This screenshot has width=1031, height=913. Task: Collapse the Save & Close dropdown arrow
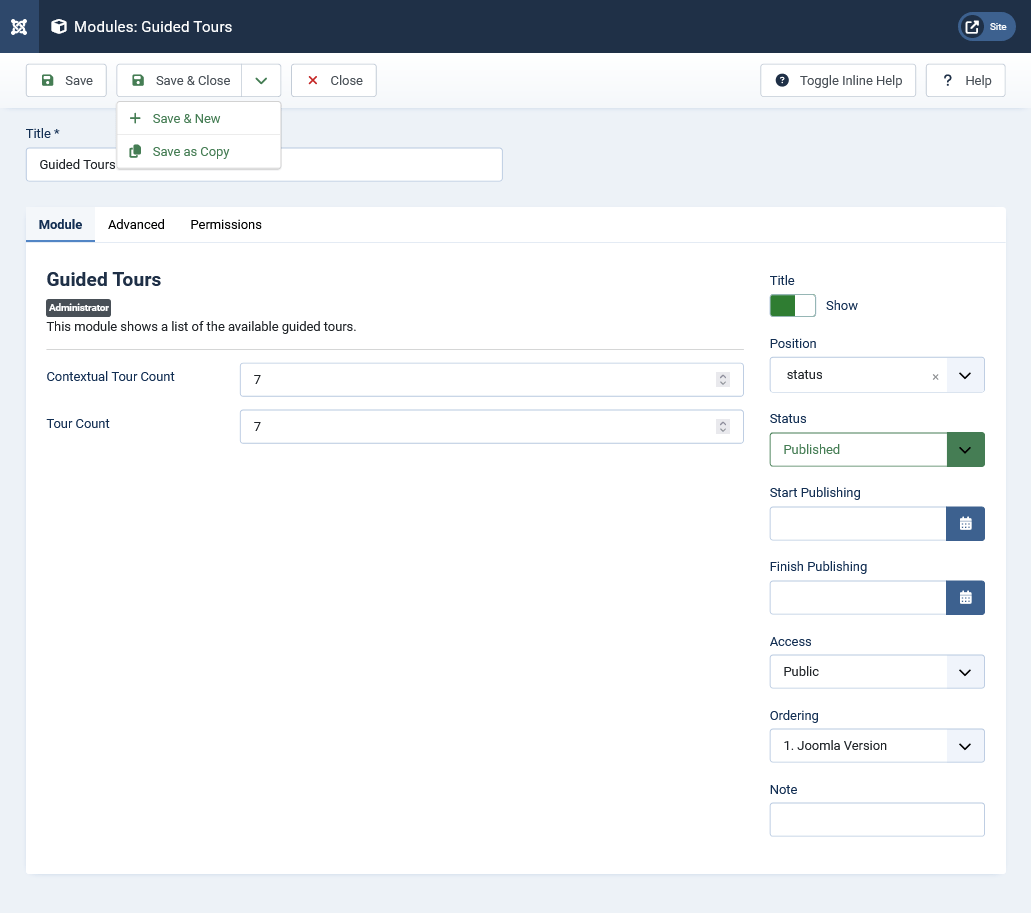click(x=261, y=81)
